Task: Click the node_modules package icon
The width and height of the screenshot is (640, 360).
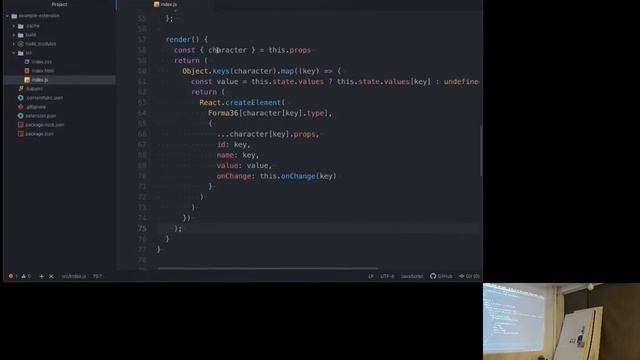Action: 21,44
